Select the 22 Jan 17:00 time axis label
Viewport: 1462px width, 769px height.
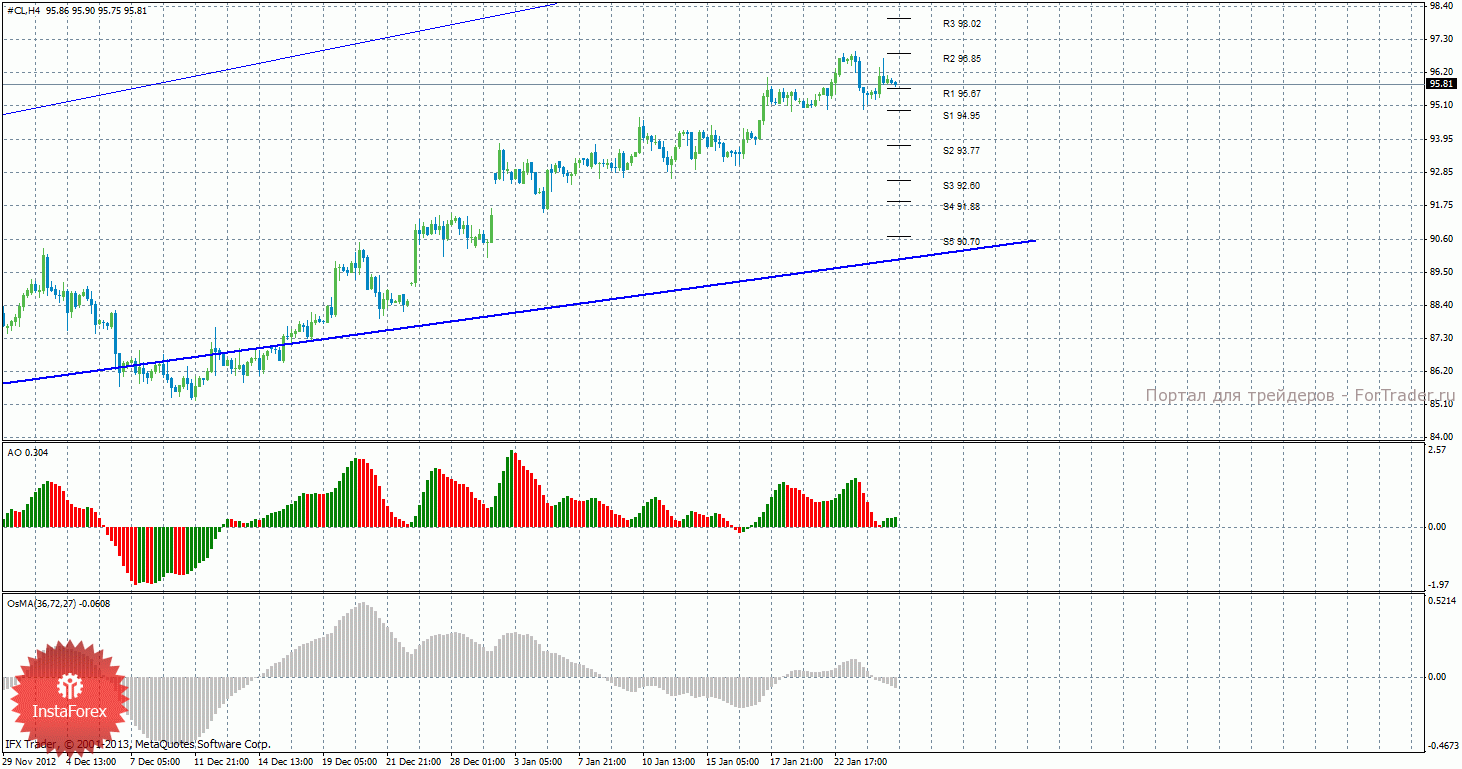863,762
